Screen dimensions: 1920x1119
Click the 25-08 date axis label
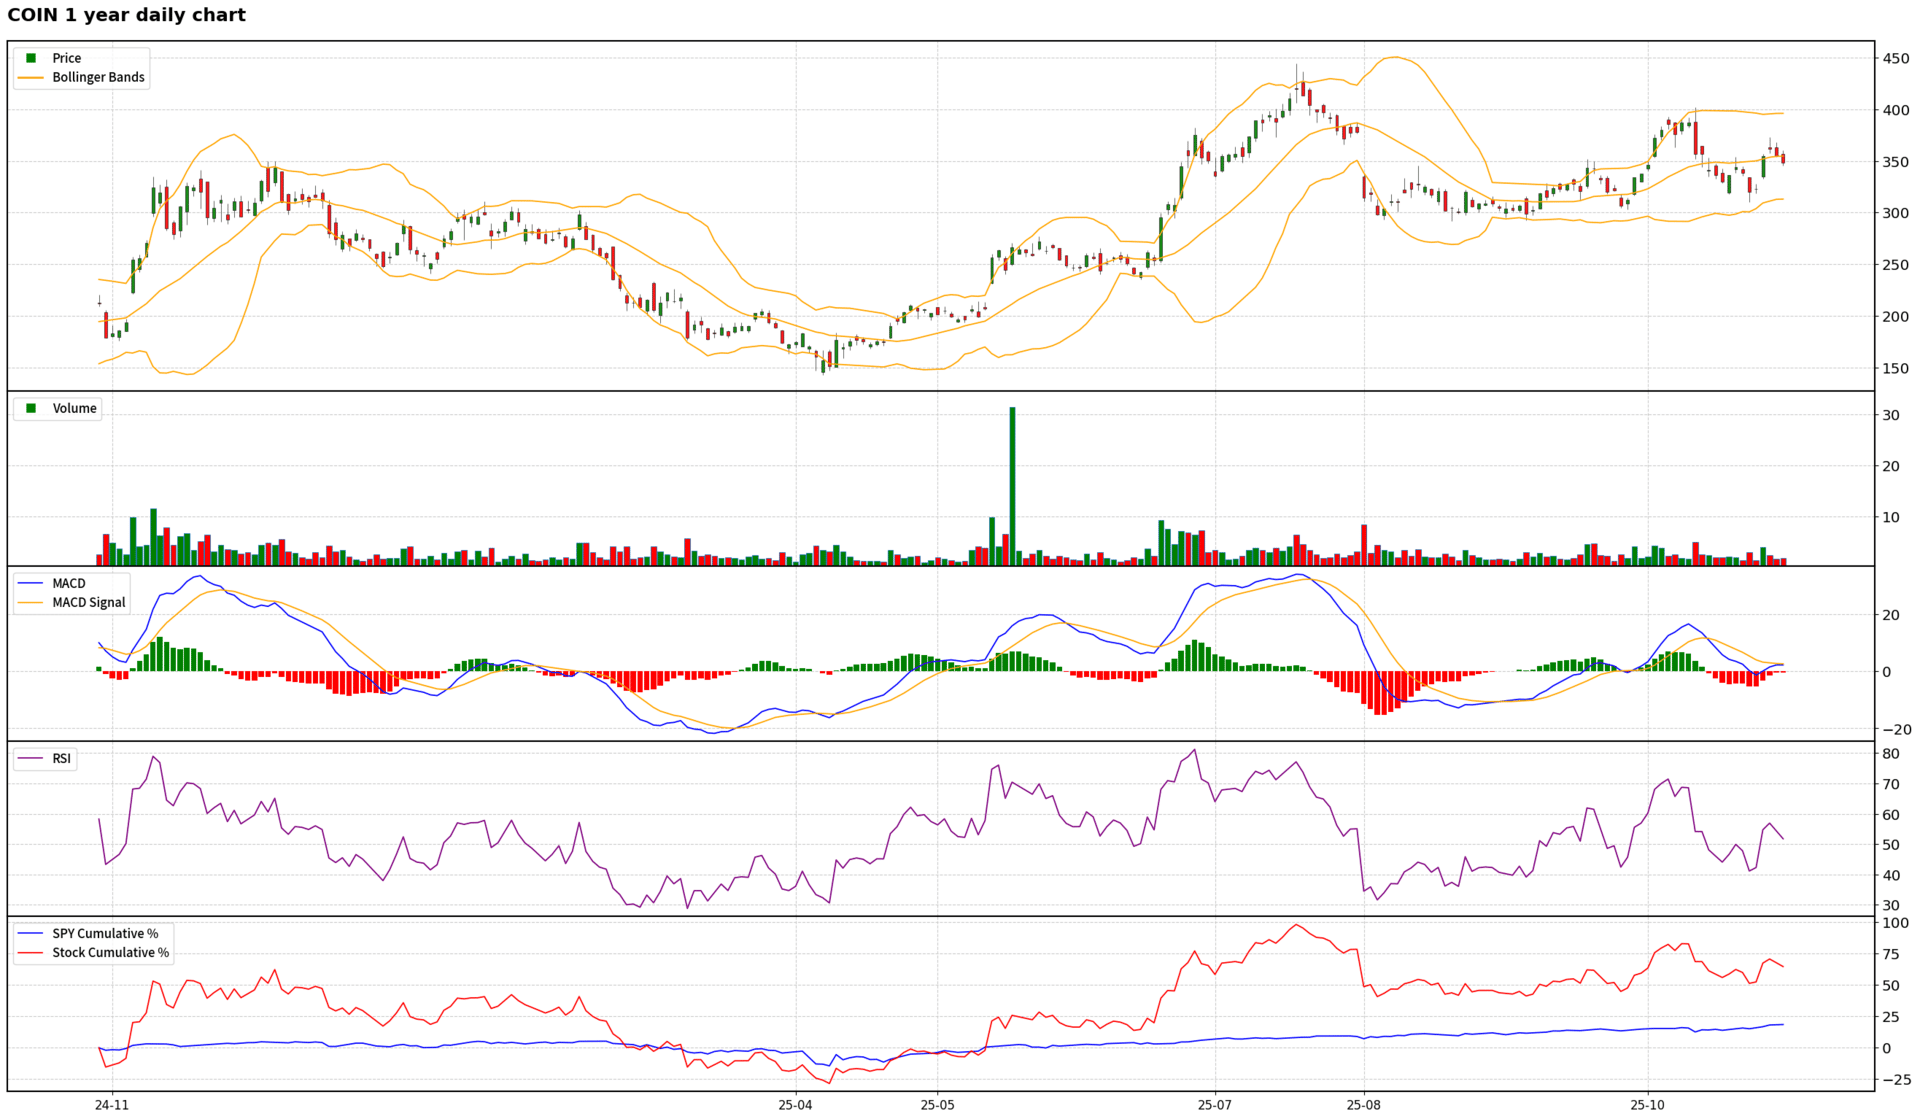point(1363,1105)
